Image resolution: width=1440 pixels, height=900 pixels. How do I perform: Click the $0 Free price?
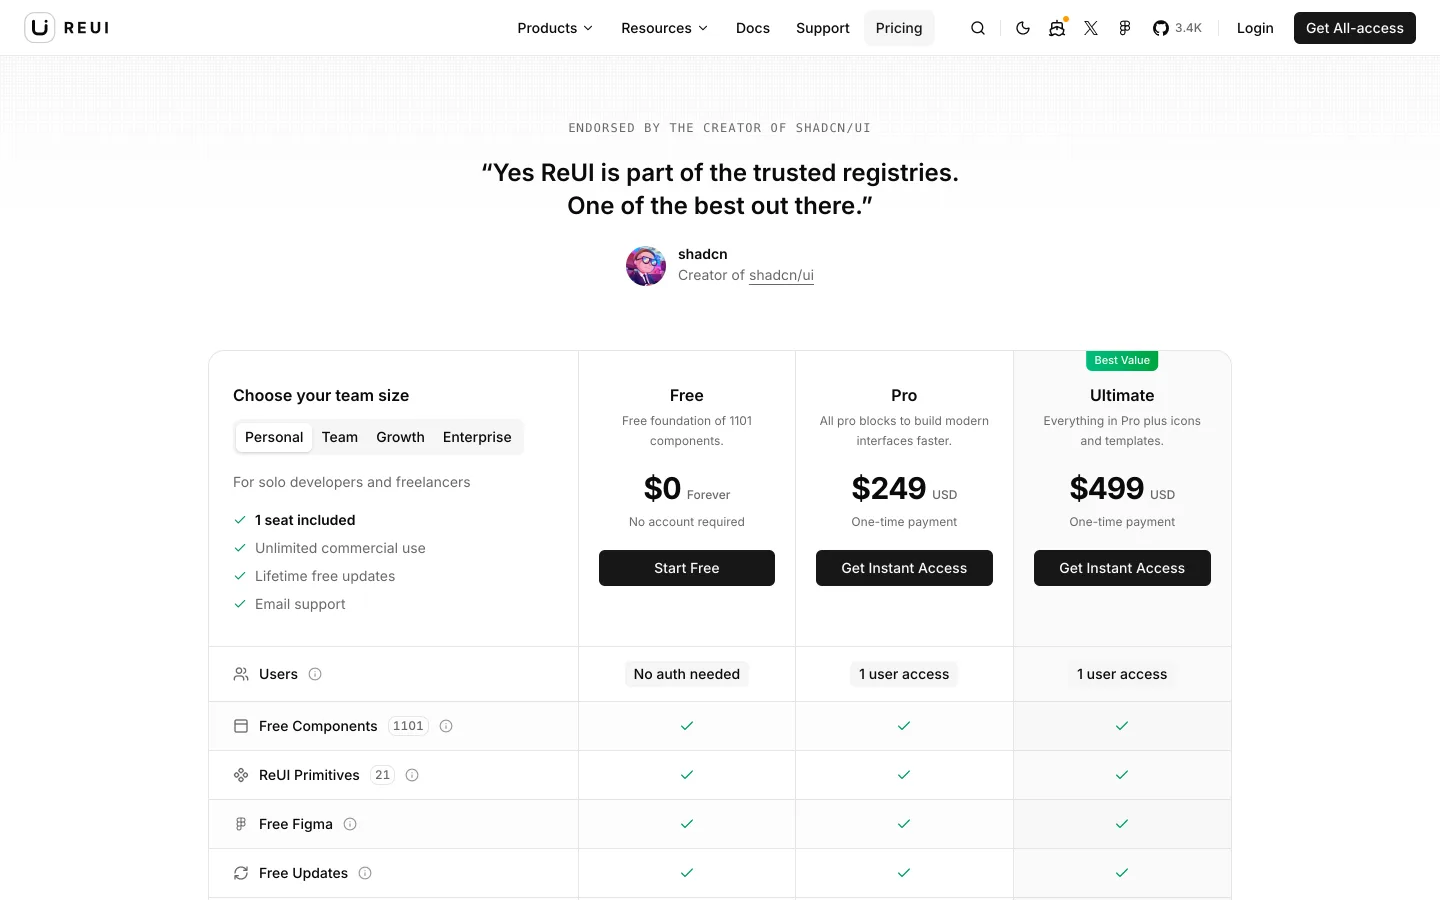663,488
